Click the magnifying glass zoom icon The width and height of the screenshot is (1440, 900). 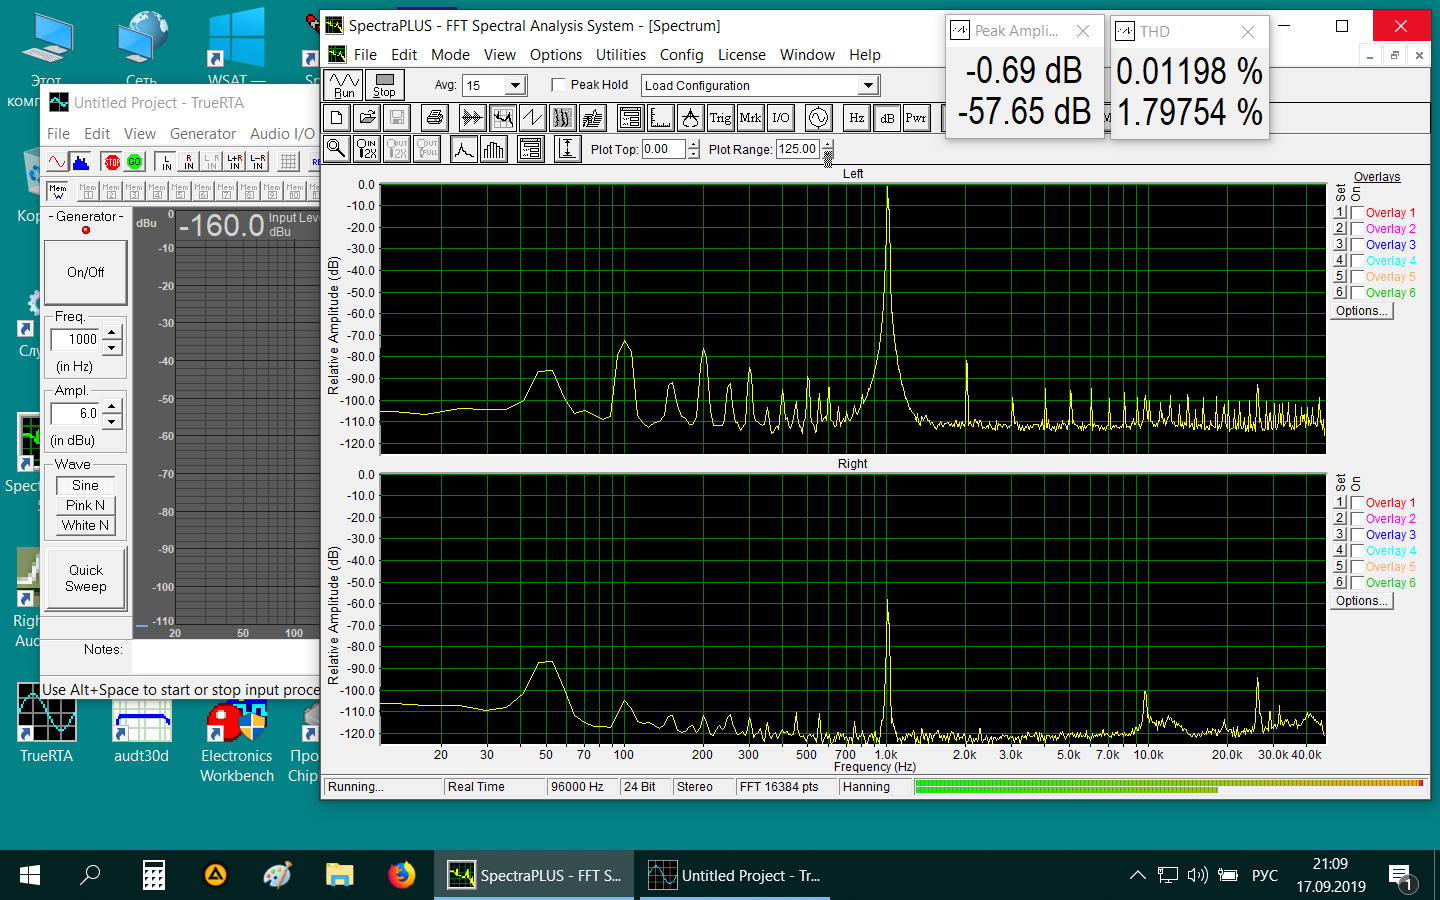337,149
